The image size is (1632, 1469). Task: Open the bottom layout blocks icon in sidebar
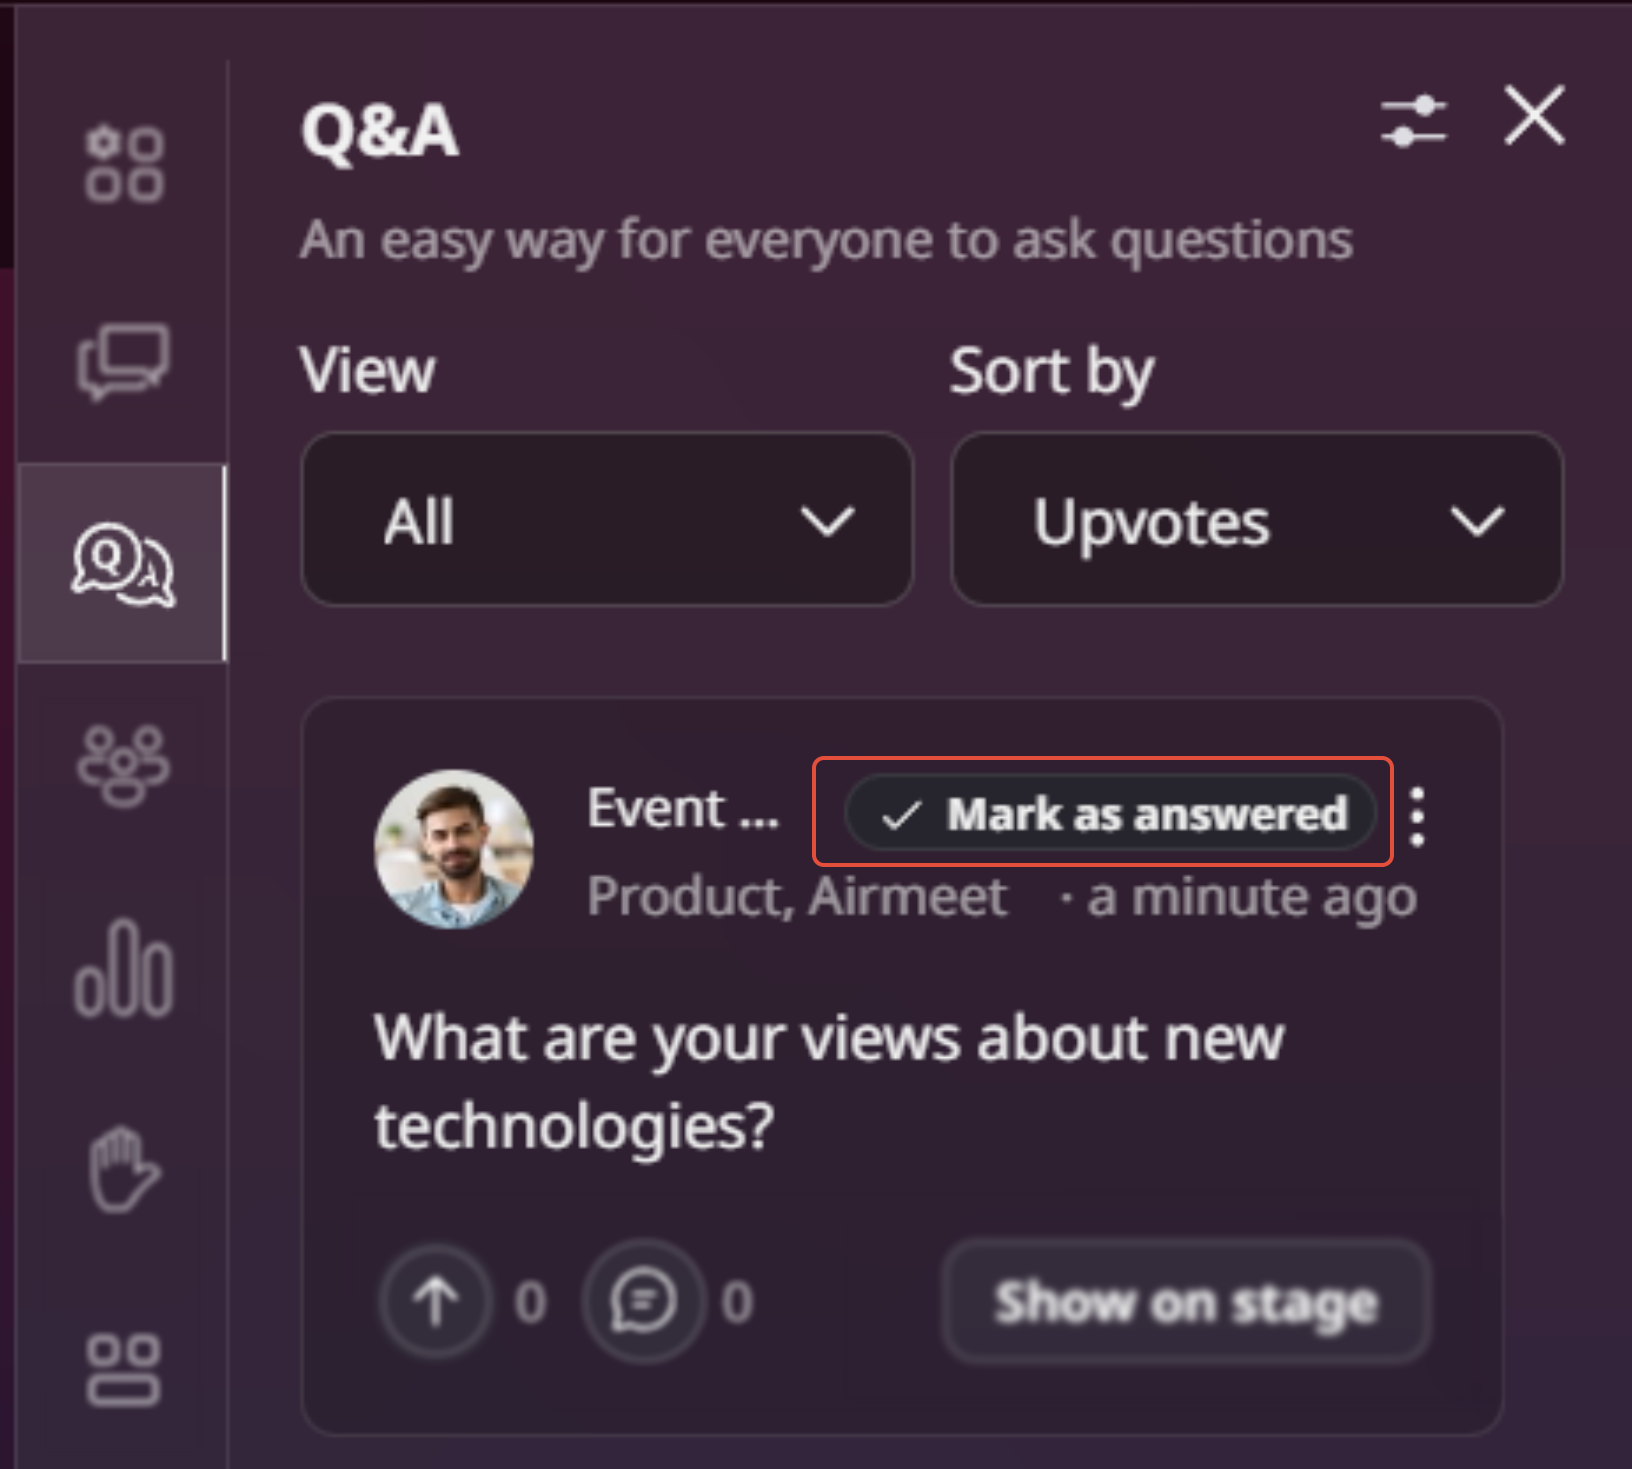coord(124,1370)
